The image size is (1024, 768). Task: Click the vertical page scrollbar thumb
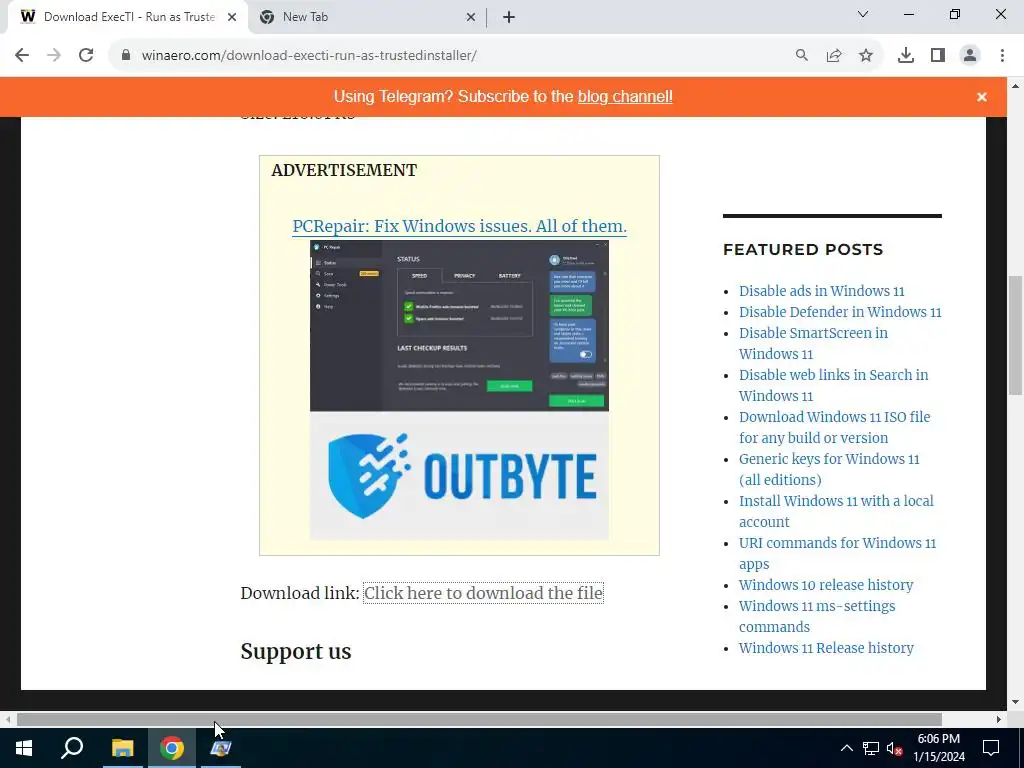[x=1015, y=336]
